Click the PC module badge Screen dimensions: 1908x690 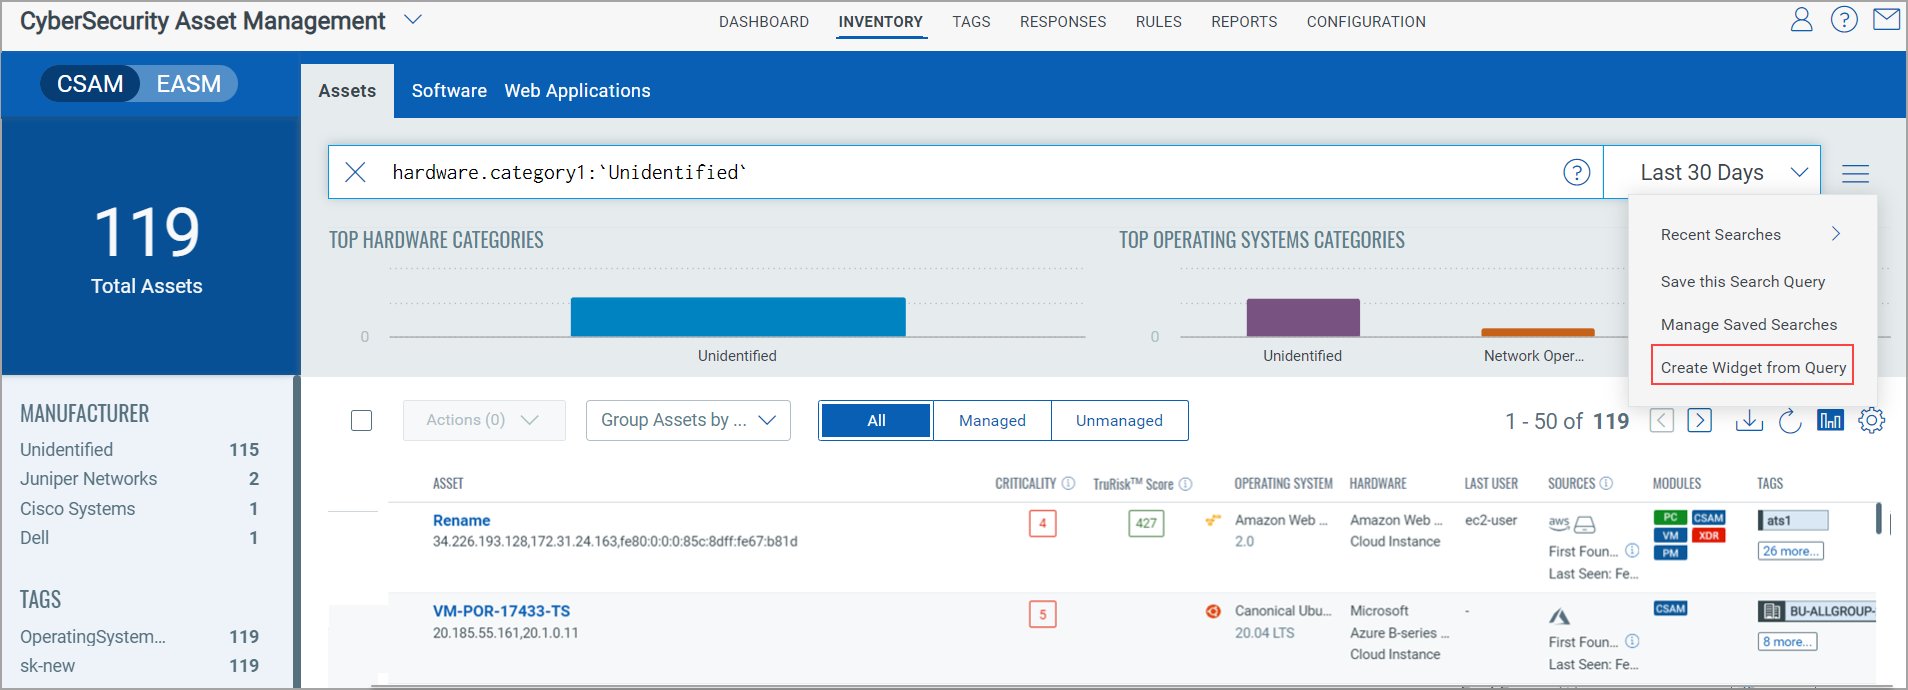pyautogui.click(x=1670, y=517)
